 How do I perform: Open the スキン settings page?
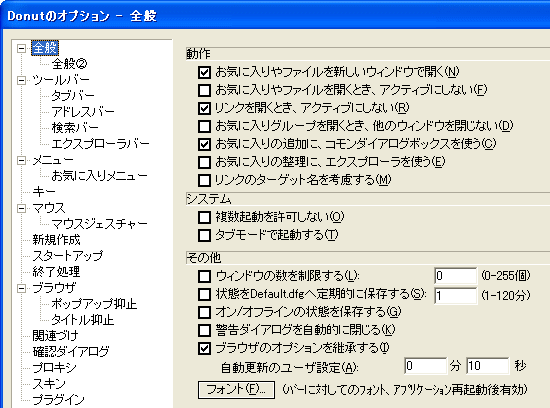pyautogui.click(x=49, y=384)
